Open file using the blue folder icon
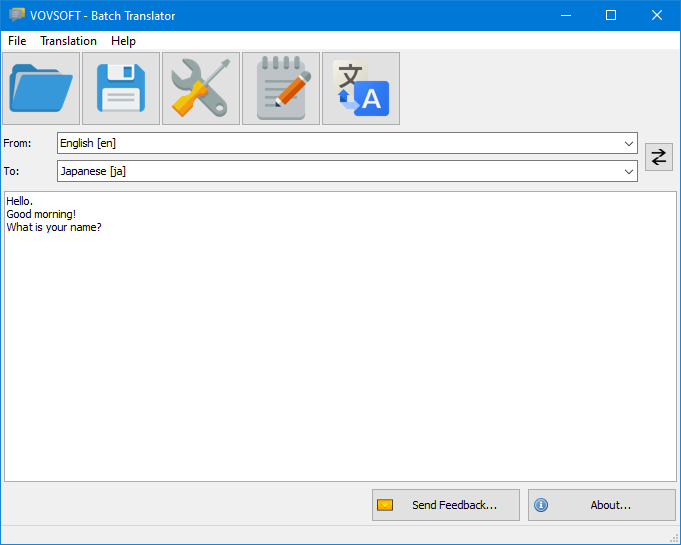 [x=41, y=89]
